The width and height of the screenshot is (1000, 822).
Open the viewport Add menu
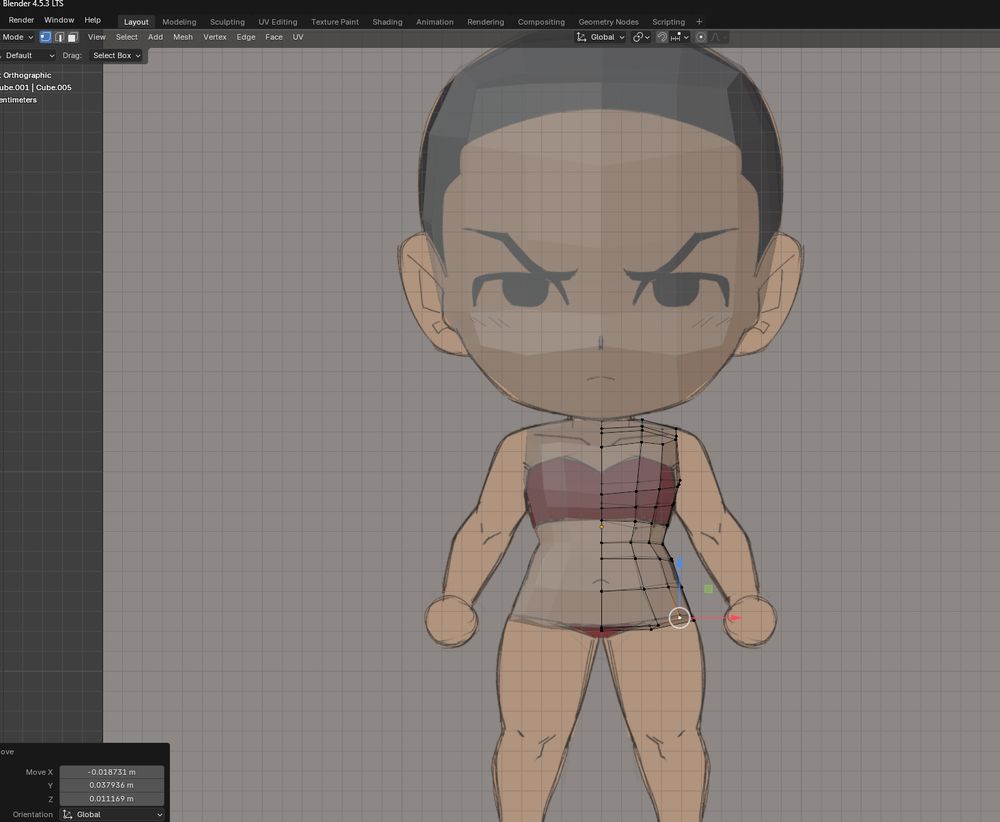[x=155, y=37]
